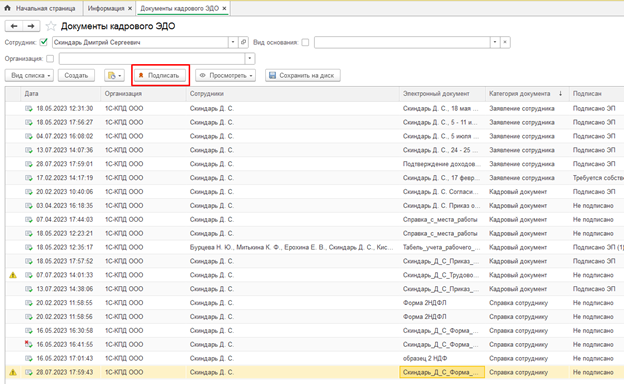This screenshot has width=624, height=384.
Task: Go forward with the right arrow button
Action: pos(31,26)
